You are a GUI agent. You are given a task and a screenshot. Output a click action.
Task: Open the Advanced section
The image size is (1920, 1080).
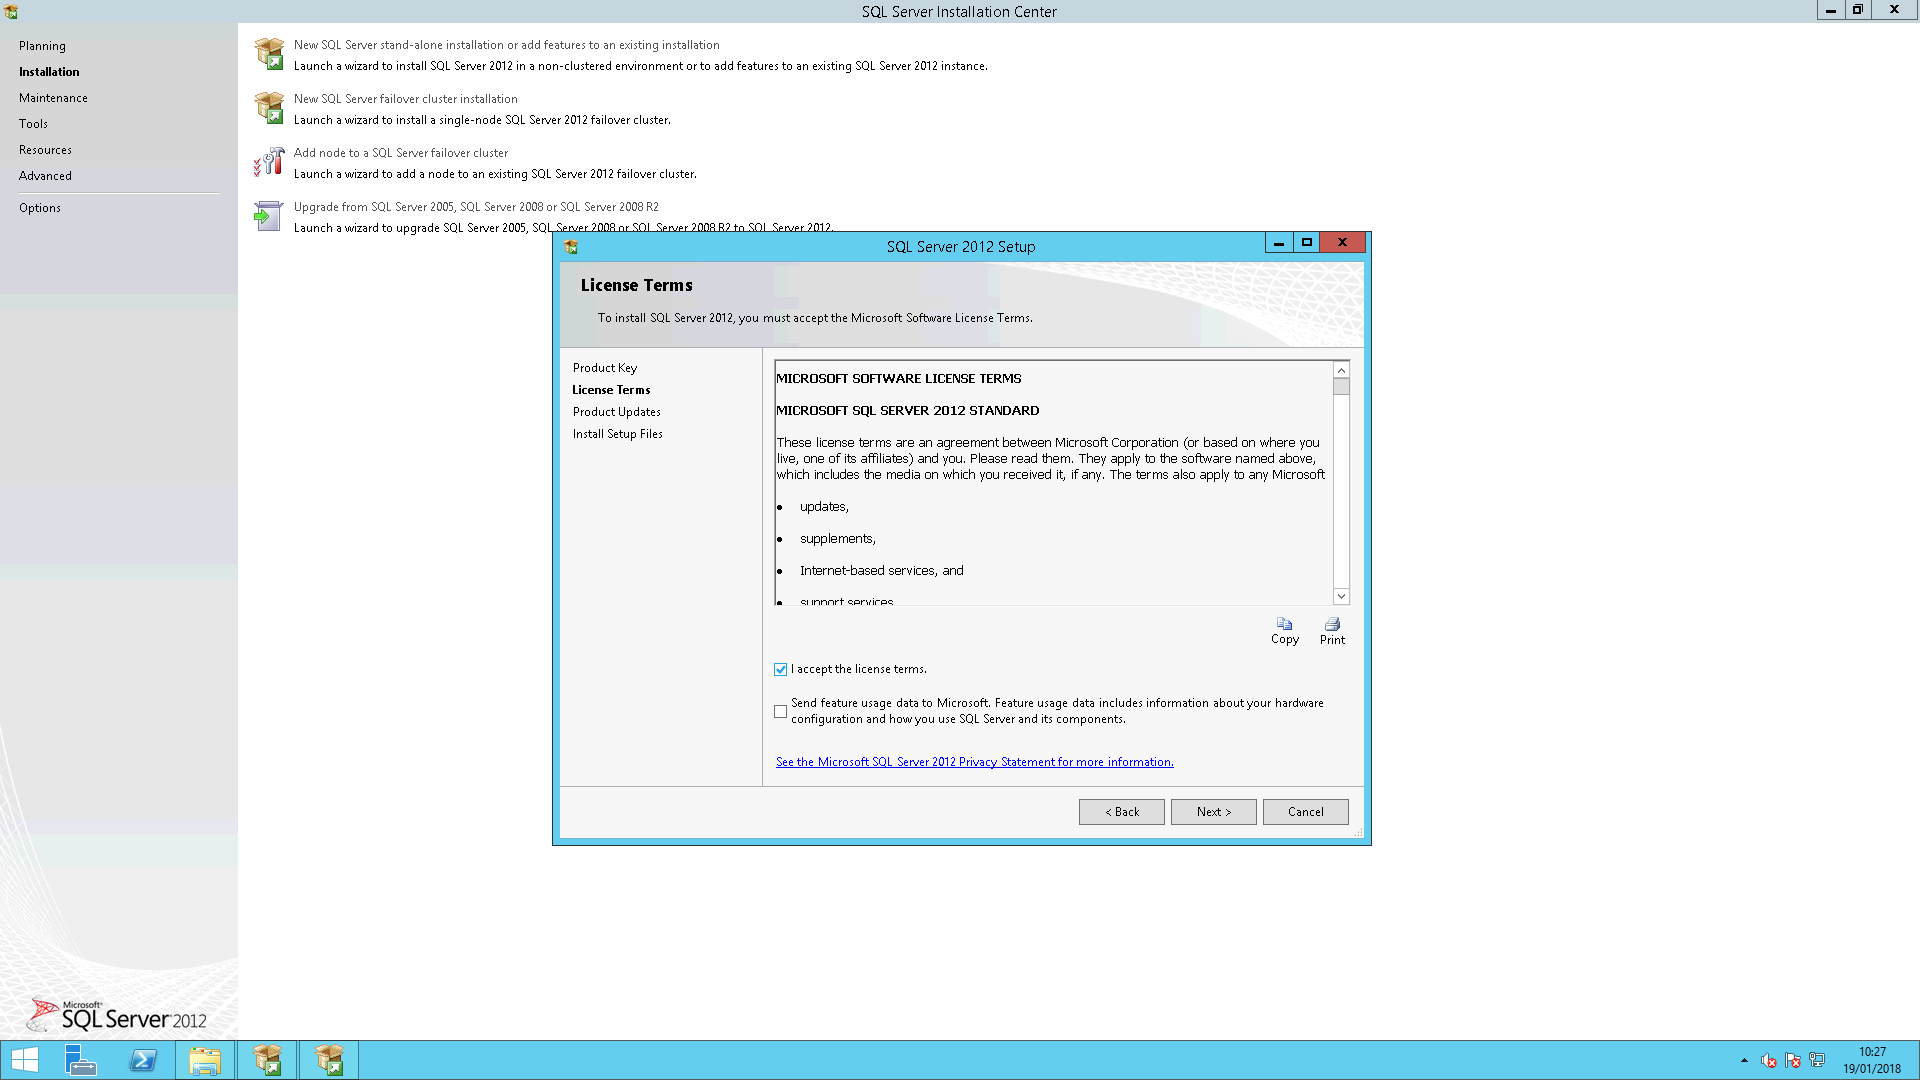point(45,176)
